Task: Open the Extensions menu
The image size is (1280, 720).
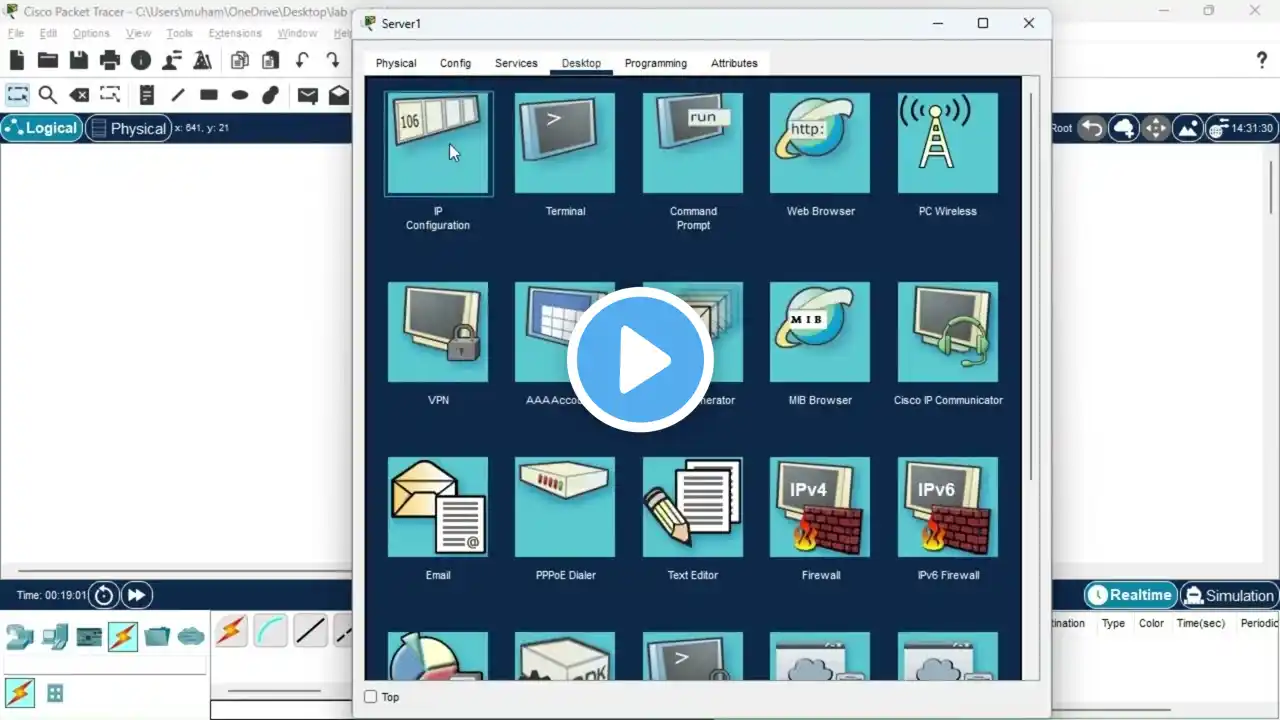Action: coord(237,33)
